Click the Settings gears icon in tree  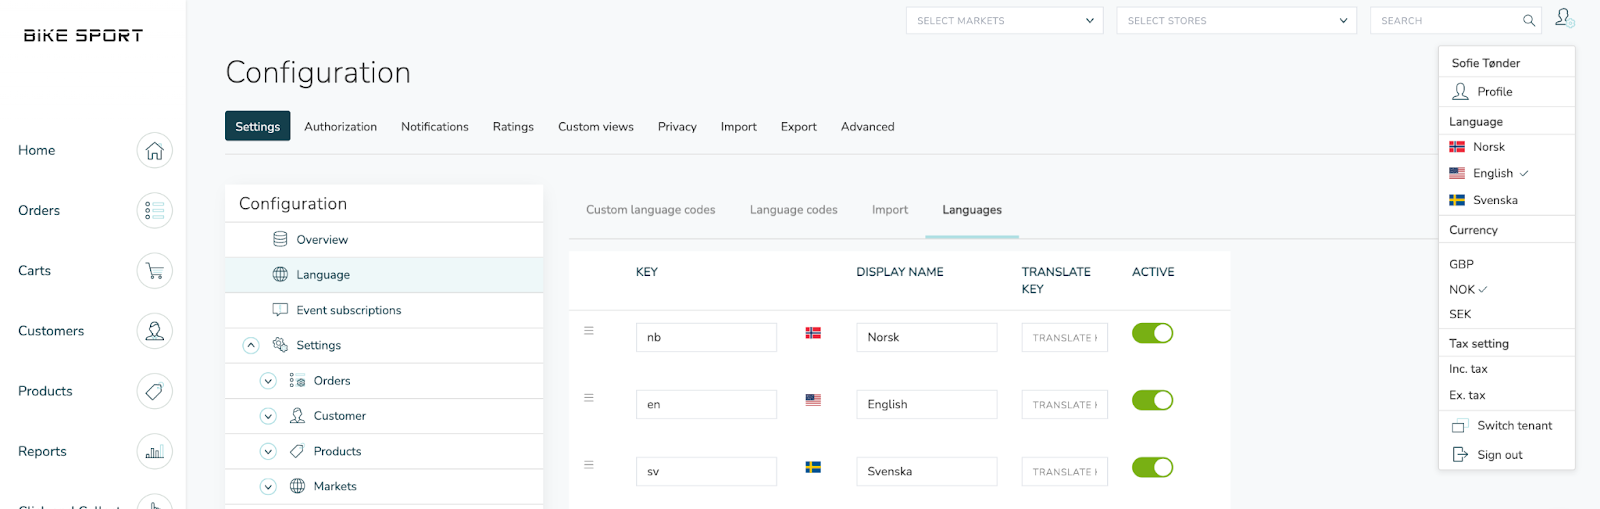click(x=280, y=345)
